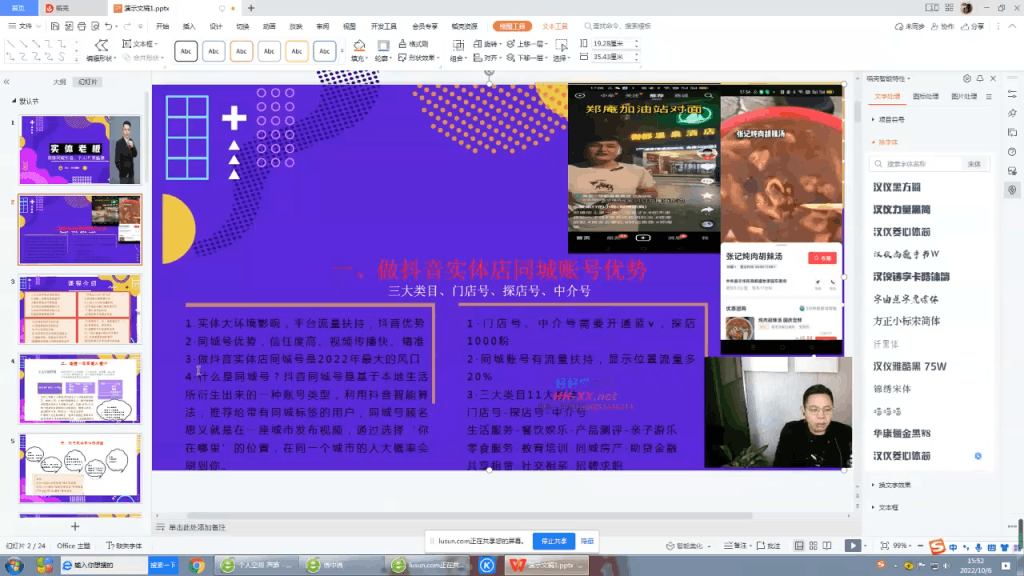
Task: Switch to the Text Tools (文本工具) tab
Action: (x=555, y=26)
